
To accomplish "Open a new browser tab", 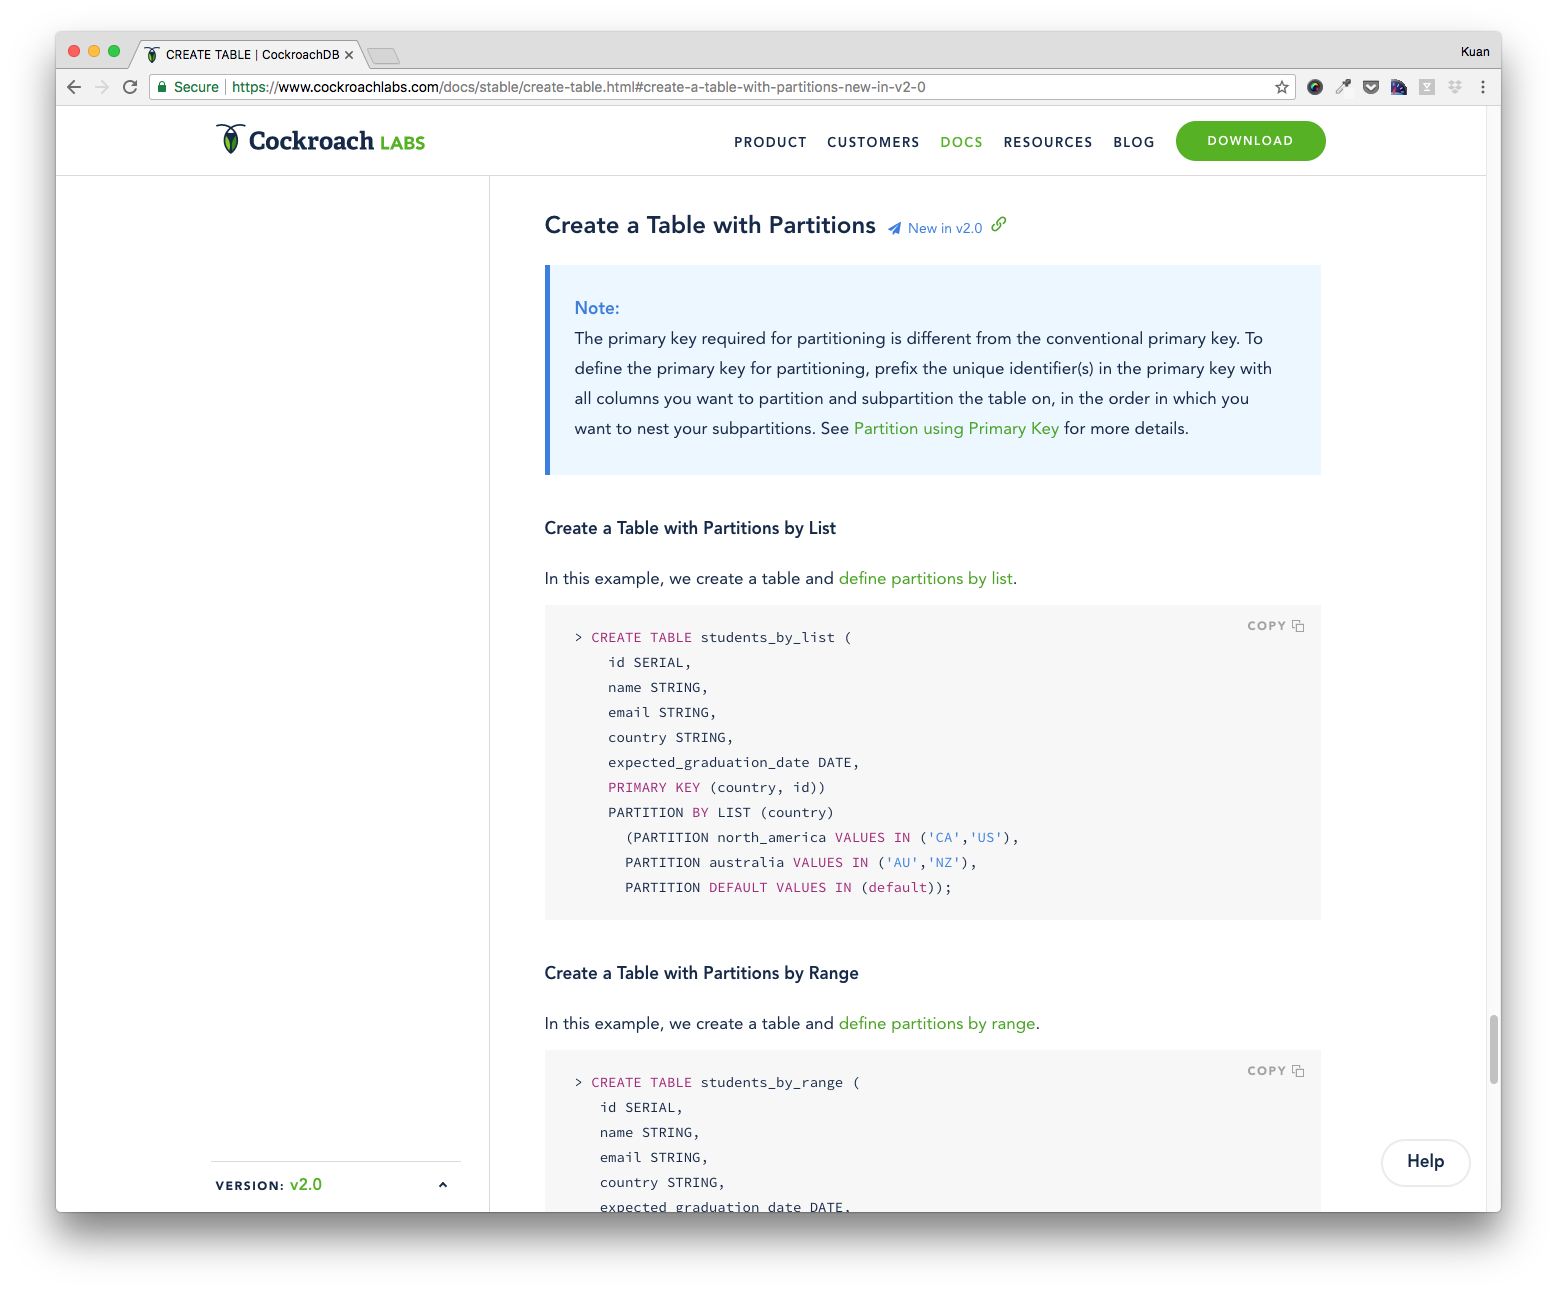I will [x=383, y=55].
